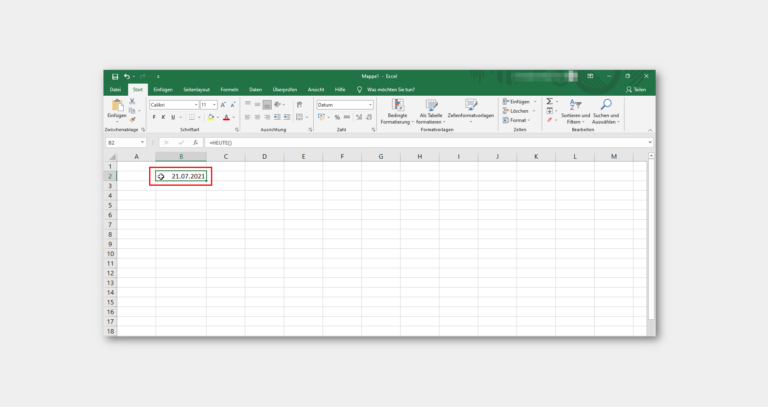768x407 pixels.
Task: Click the AutoSum sigma icon
Action: tap(549, 102)
